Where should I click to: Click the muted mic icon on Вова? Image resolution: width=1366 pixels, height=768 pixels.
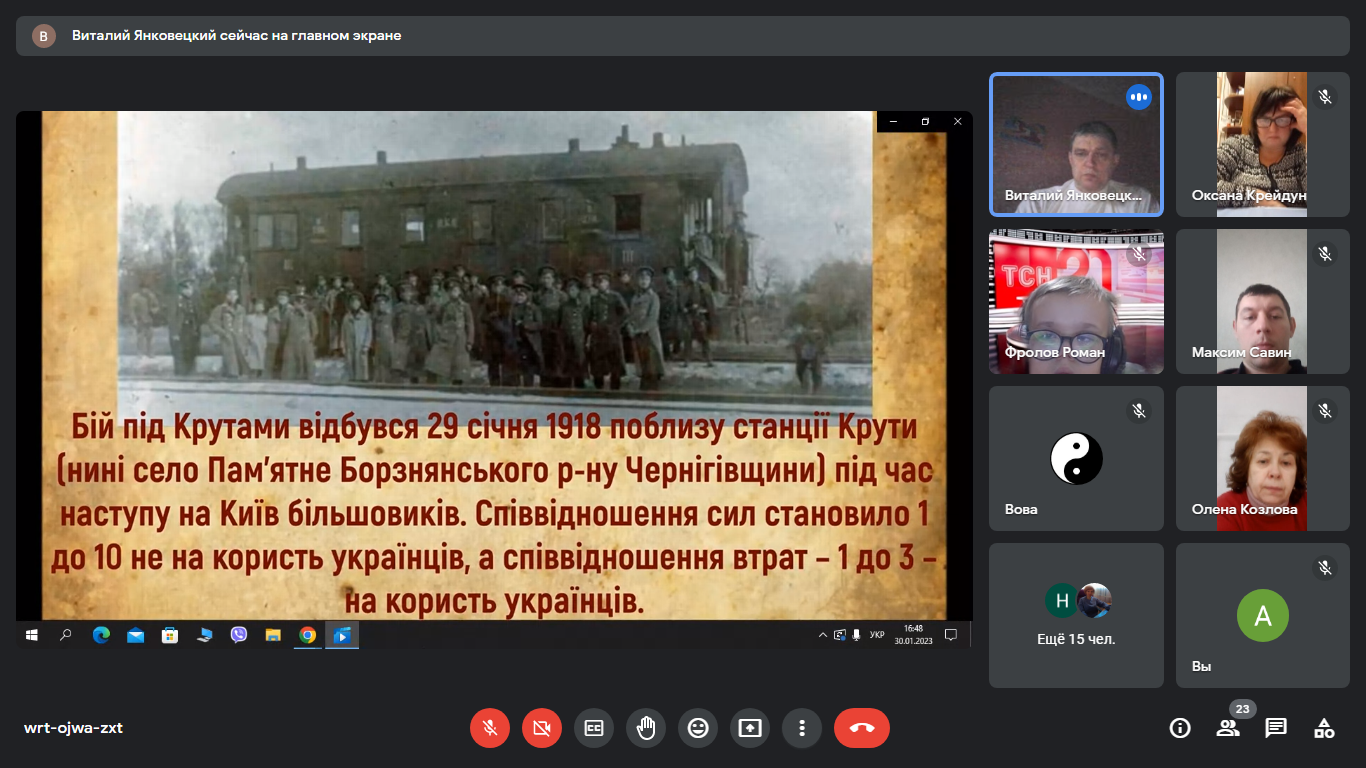(1138, 411)
